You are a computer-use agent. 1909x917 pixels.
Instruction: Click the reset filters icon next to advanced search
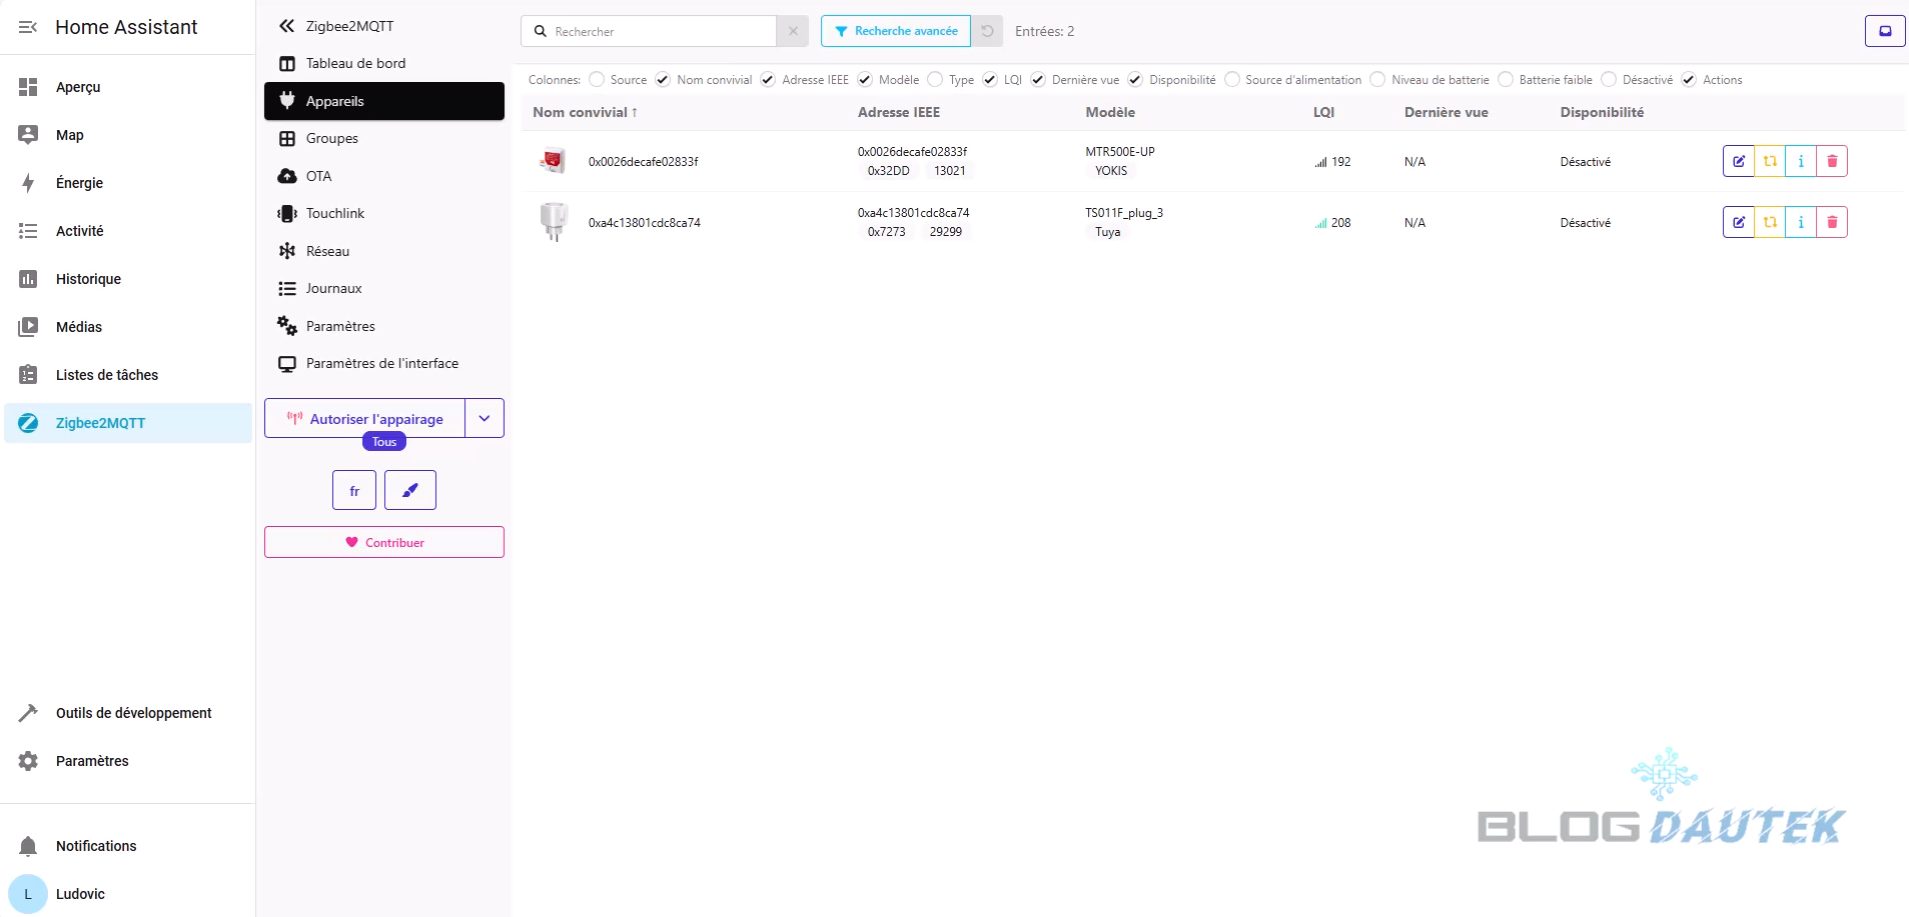point(987,31)
